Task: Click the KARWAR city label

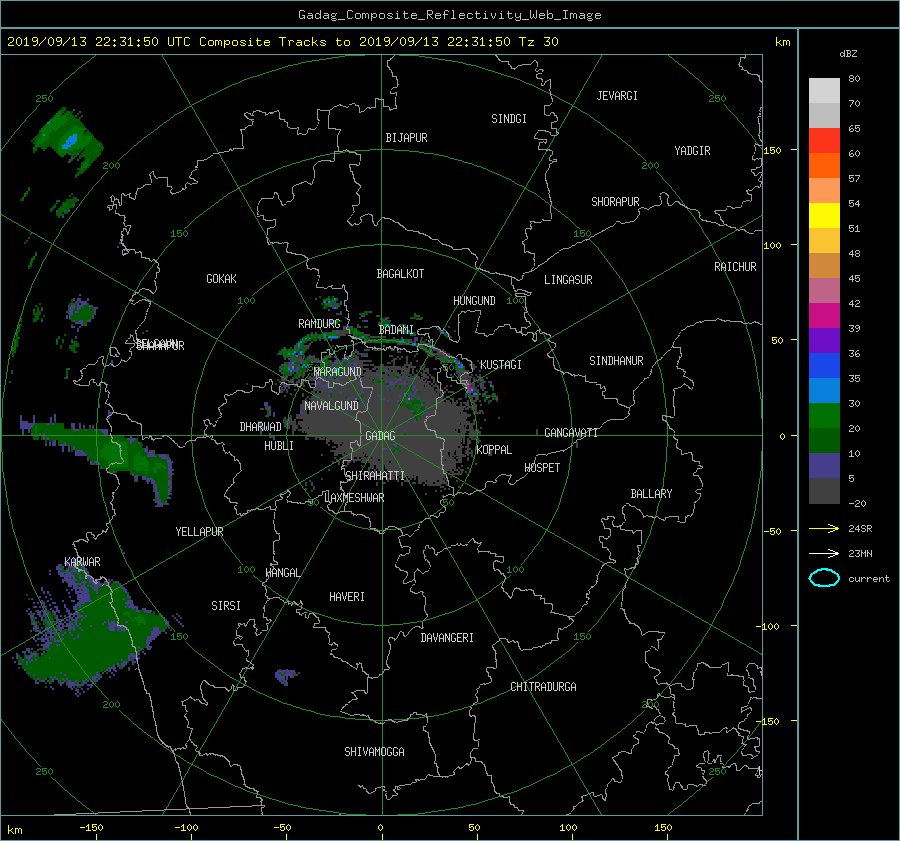Action: pos(82,561)
